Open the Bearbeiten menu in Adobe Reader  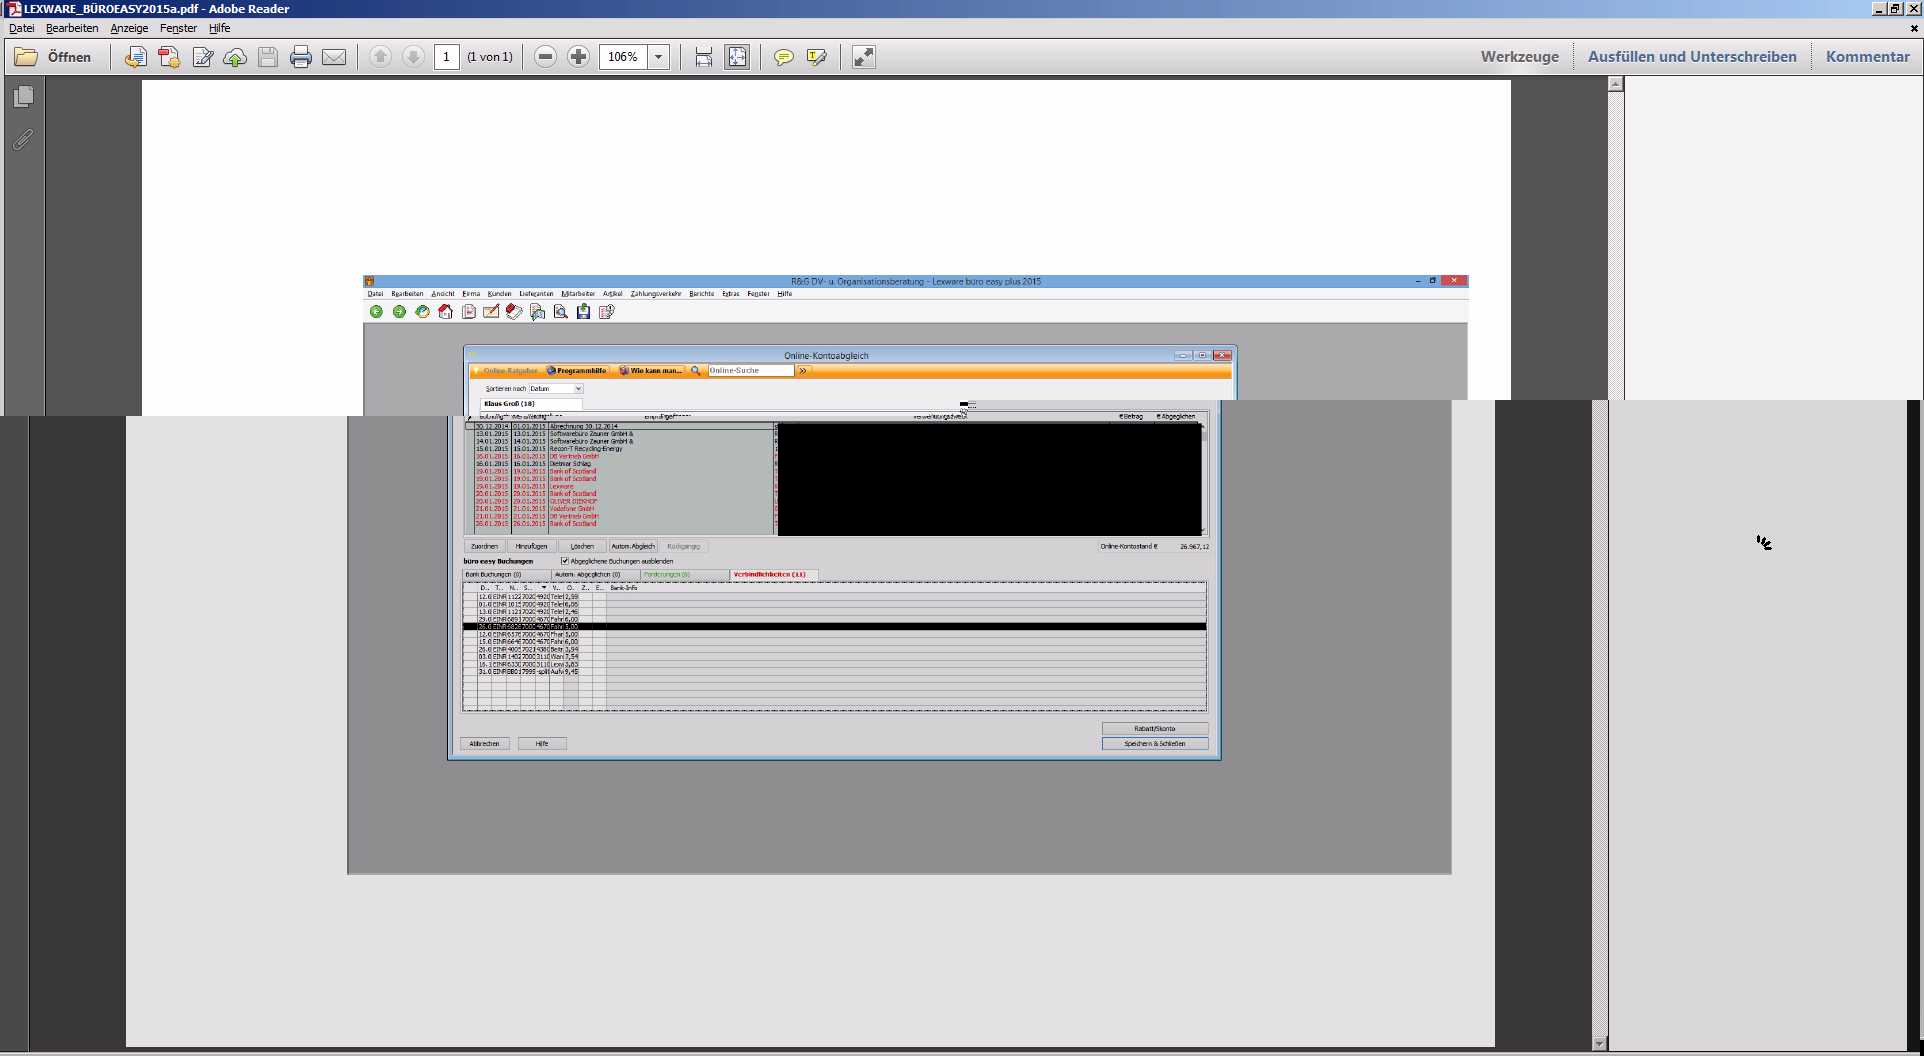click(x=72, y=28)
